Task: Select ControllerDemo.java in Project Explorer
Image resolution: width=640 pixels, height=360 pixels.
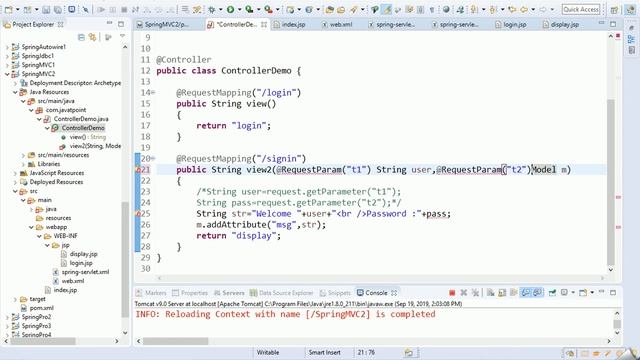Action: point(81,119)
